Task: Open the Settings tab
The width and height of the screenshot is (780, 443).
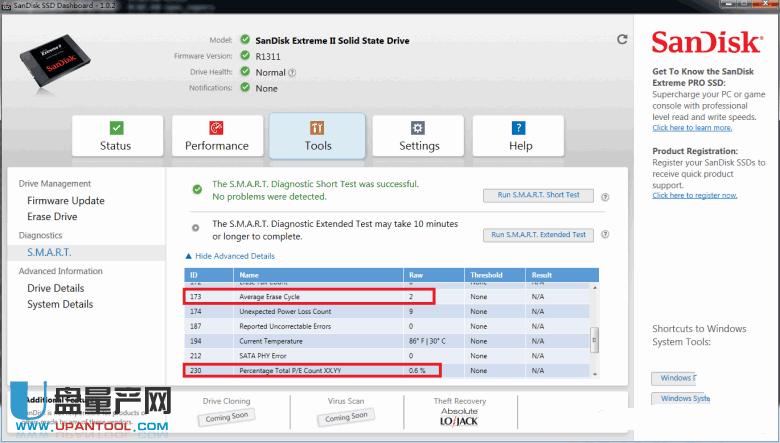Action: click(419, 136)
